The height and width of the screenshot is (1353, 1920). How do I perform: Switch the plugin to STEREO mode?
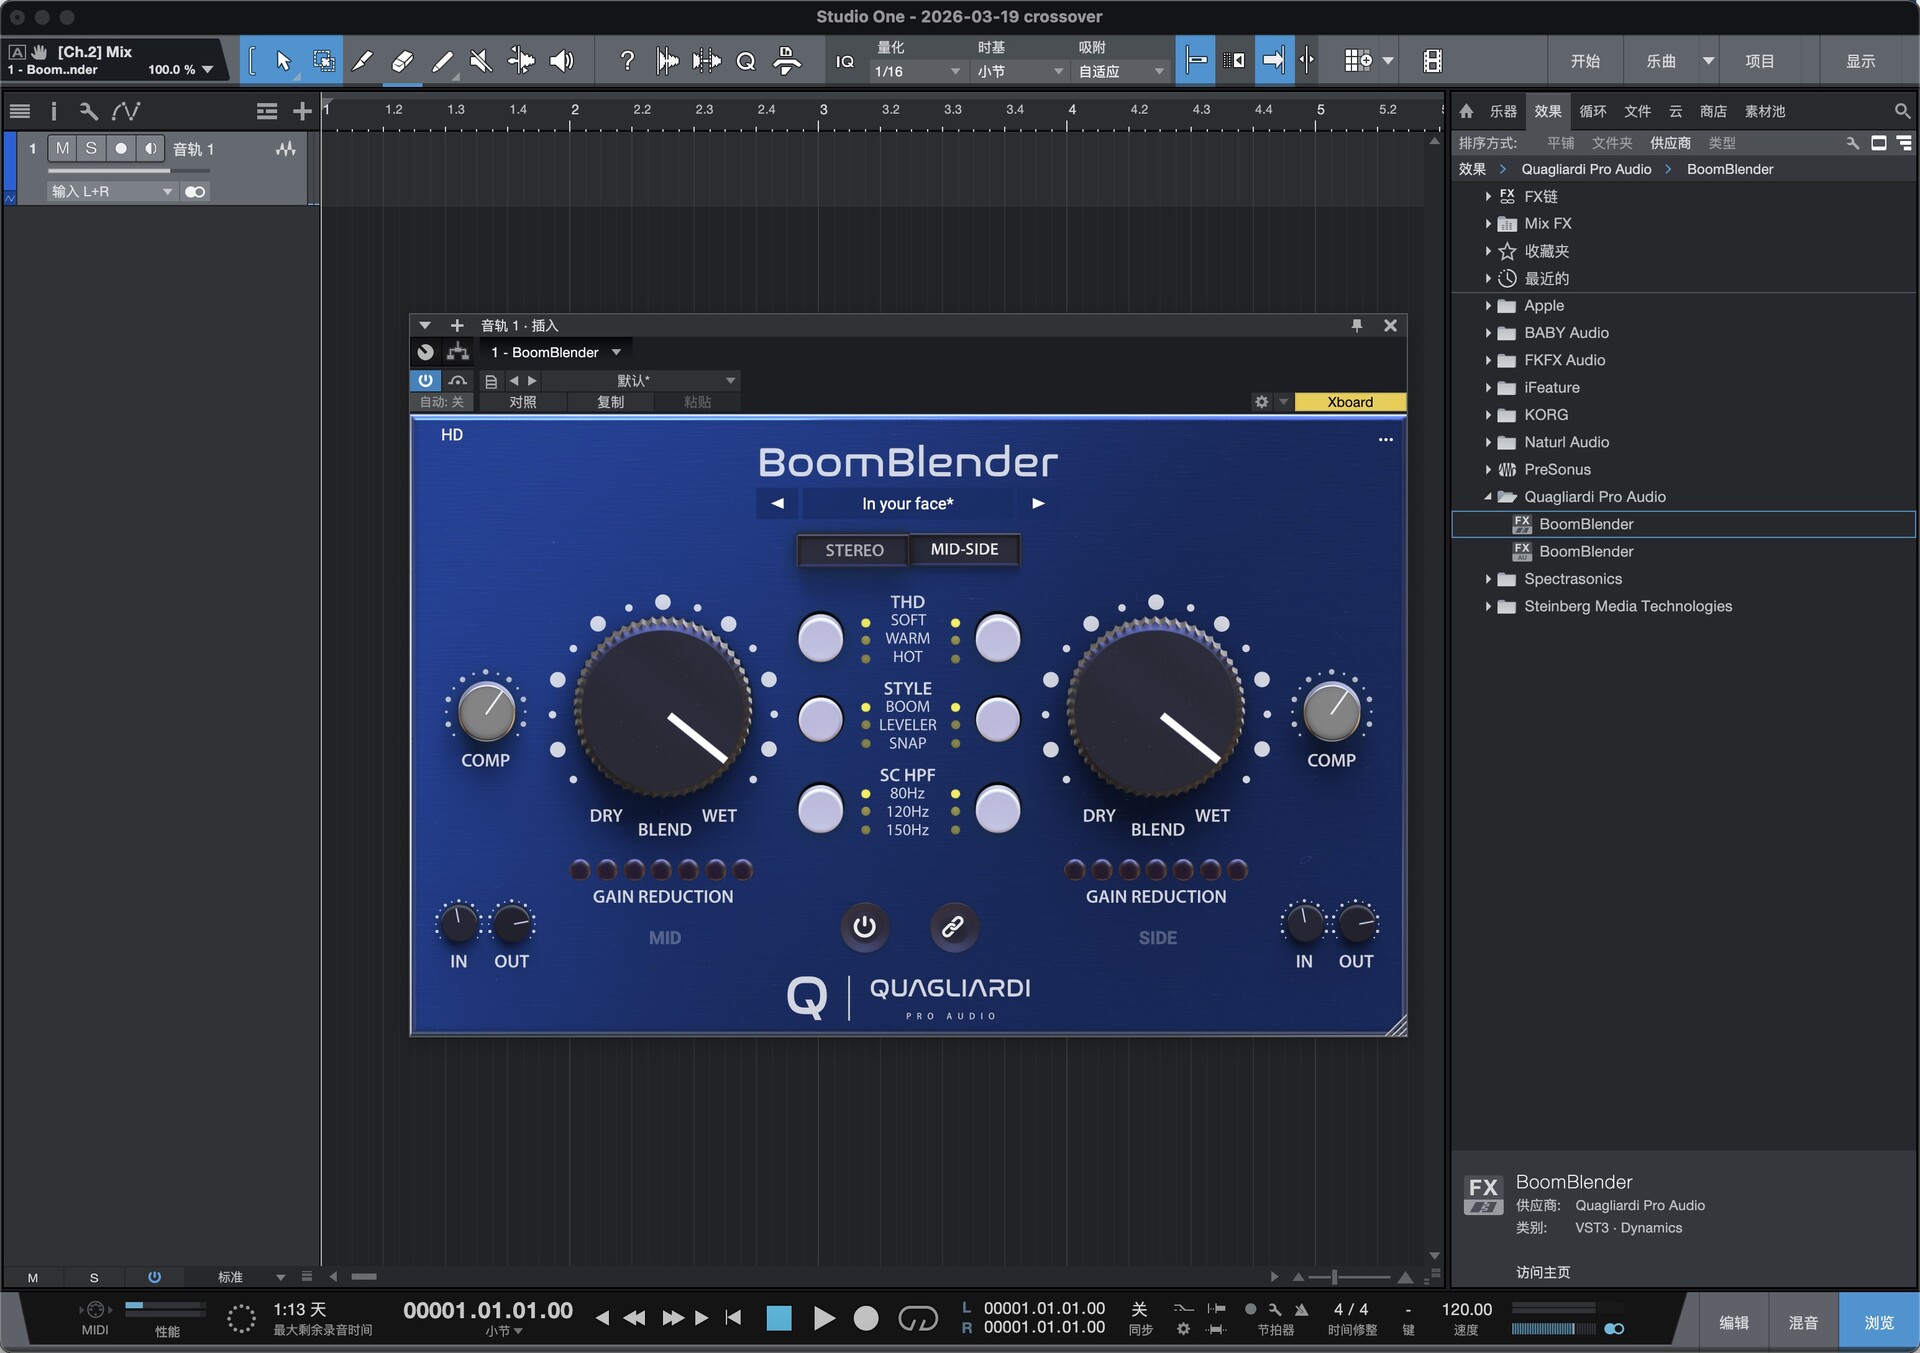[x=854, y=550]
